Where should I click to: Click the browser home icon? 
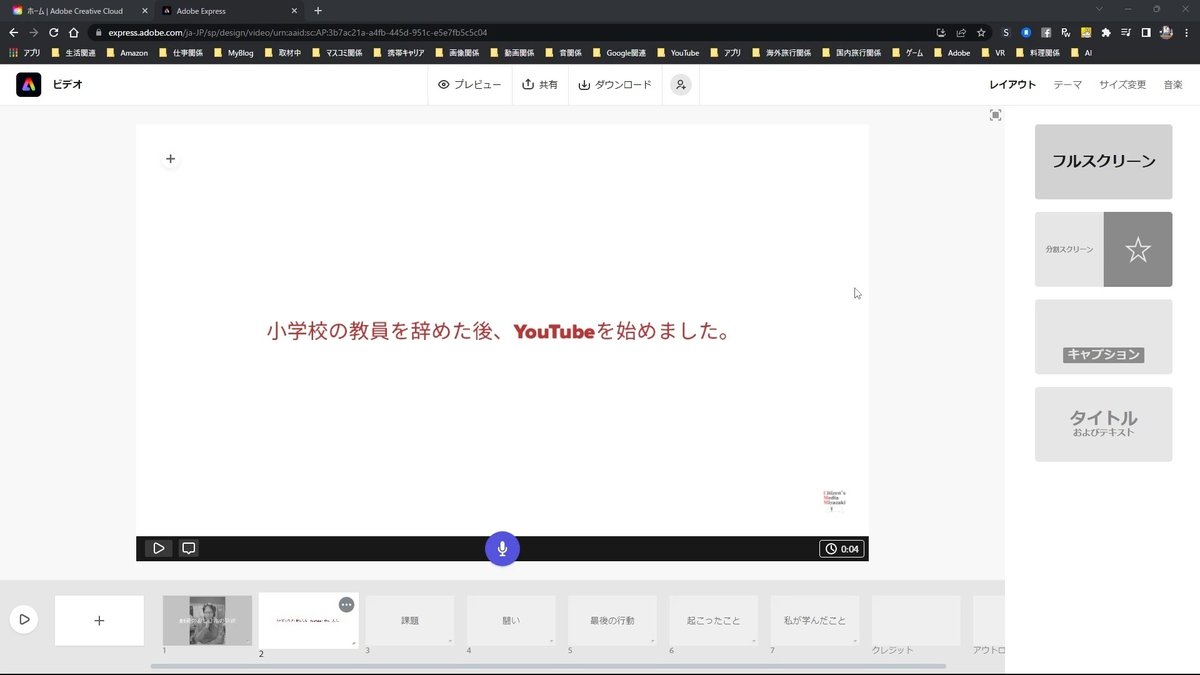(x=74, y=32)
